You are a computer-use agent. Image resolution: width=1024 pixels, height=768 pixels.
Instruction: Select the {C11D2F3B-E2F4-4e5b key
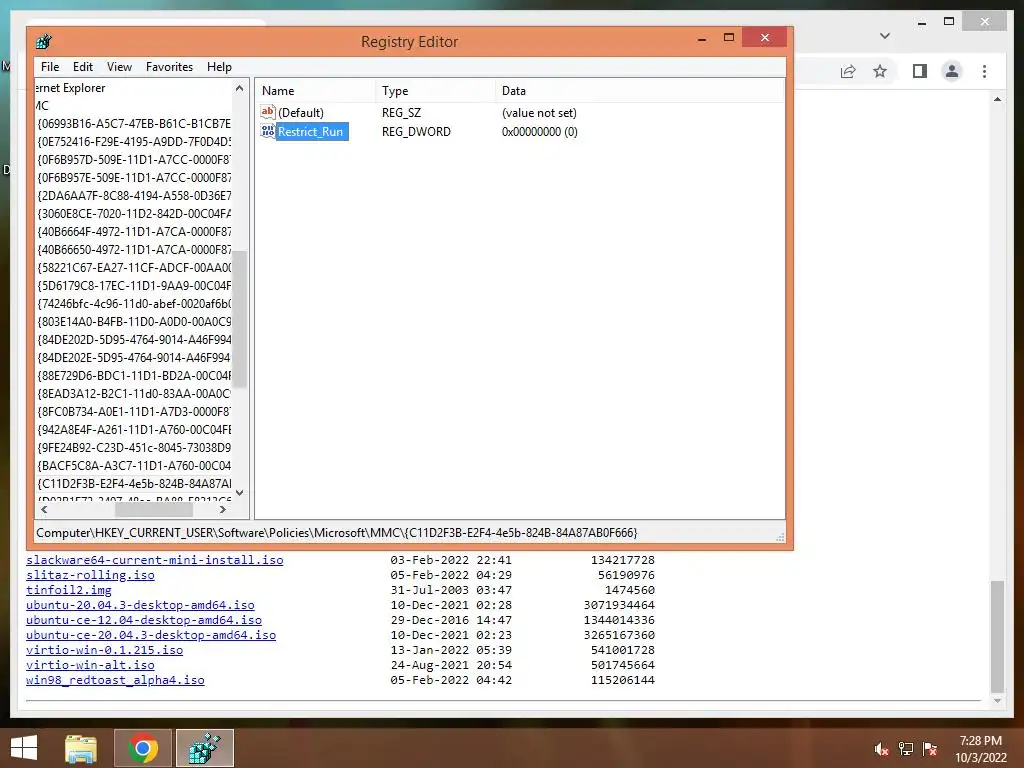pyautogui.click(x=134, y=484)
